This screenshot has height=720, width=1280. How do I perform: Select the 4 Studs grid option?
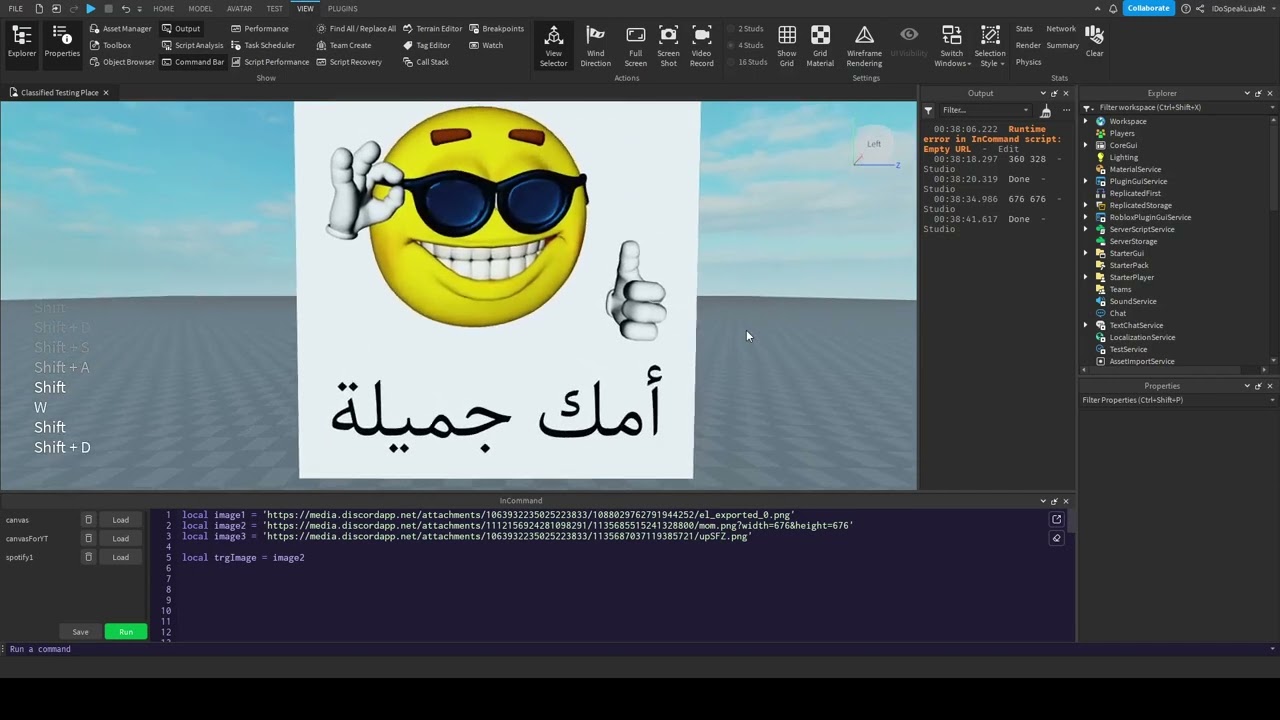pos(746,45)
